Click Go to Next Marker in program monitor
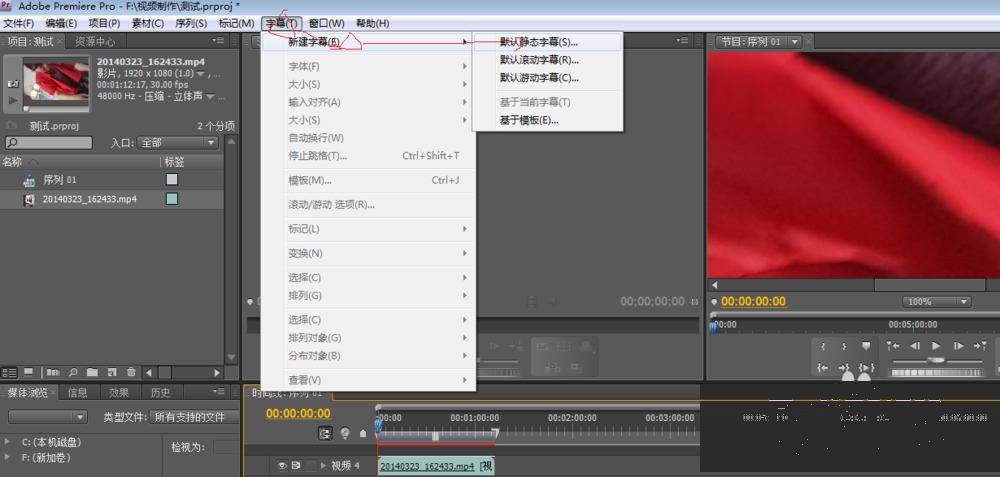The height and width of the screenshot is (477, 1000). 980,346
